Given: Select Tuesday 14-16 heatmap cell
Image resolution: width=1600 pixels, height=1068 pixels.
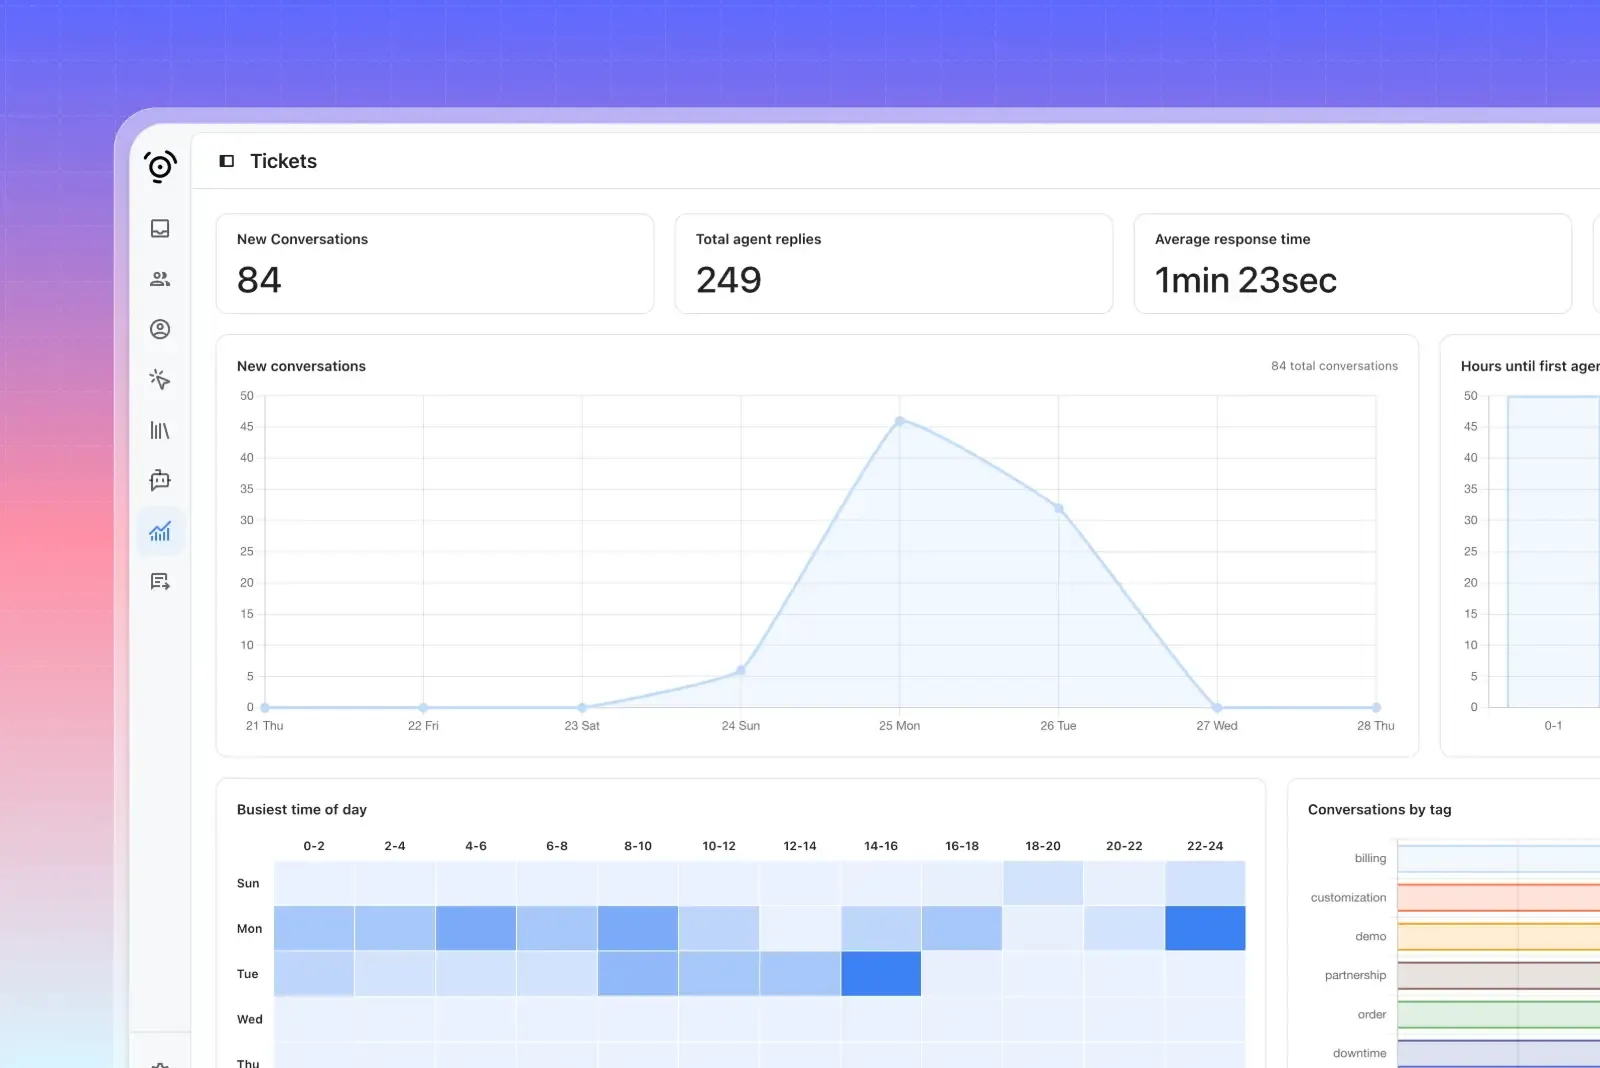Looking at the screenshot, I should [x=881, y=973].
